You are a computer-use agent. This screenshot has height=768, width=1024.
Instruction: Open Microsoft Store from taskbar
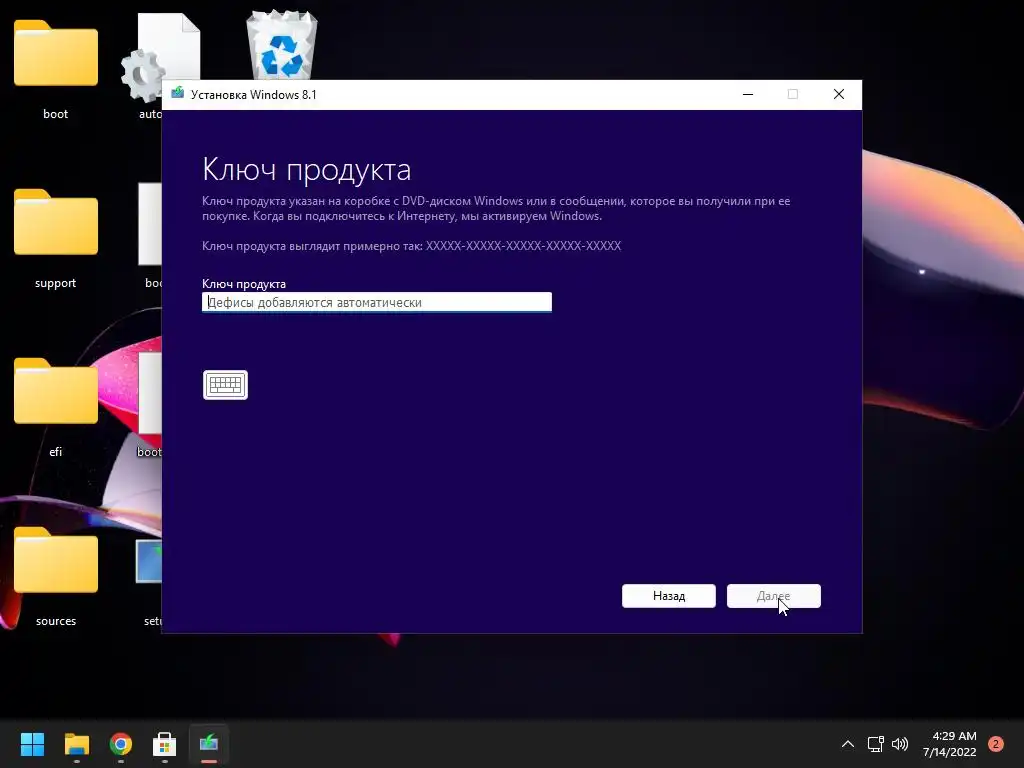[x=165, y=744]
